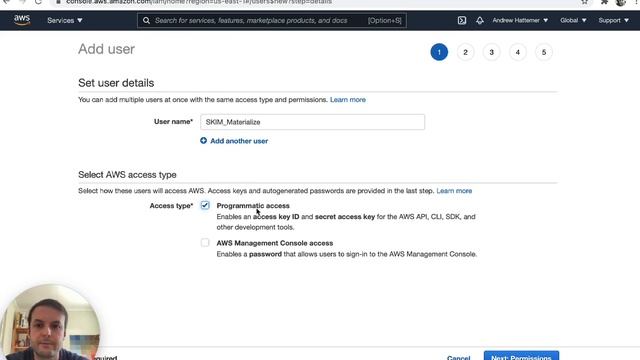
Task: Open the Global region dropdown
Action: [573, 20]
